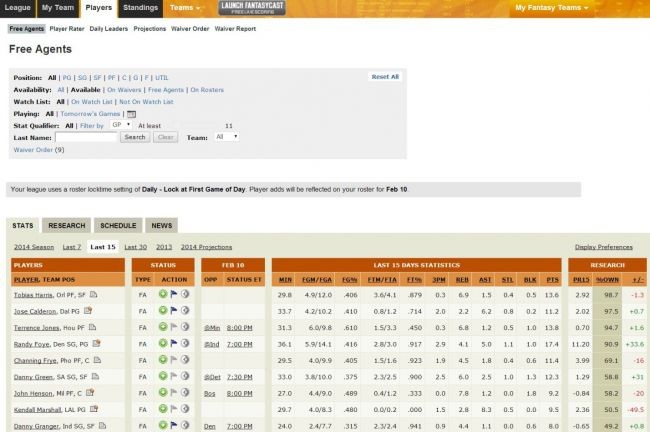Add Danny Green using plus icon

tap(163, 376)
